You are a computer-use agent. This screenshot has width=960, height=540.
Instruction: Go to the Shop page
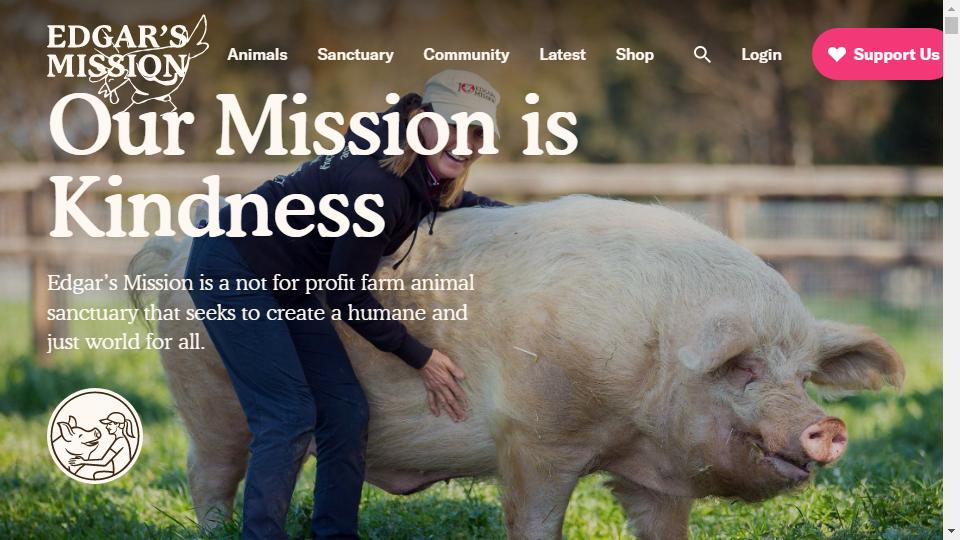634,54
